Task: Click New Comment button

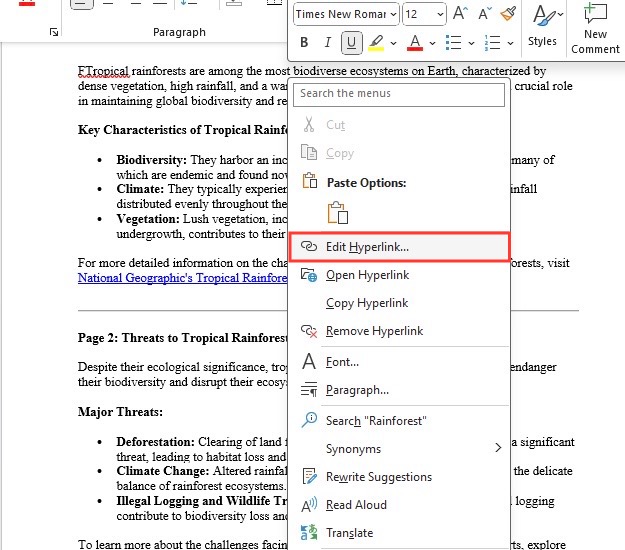Action: (595, 28)
